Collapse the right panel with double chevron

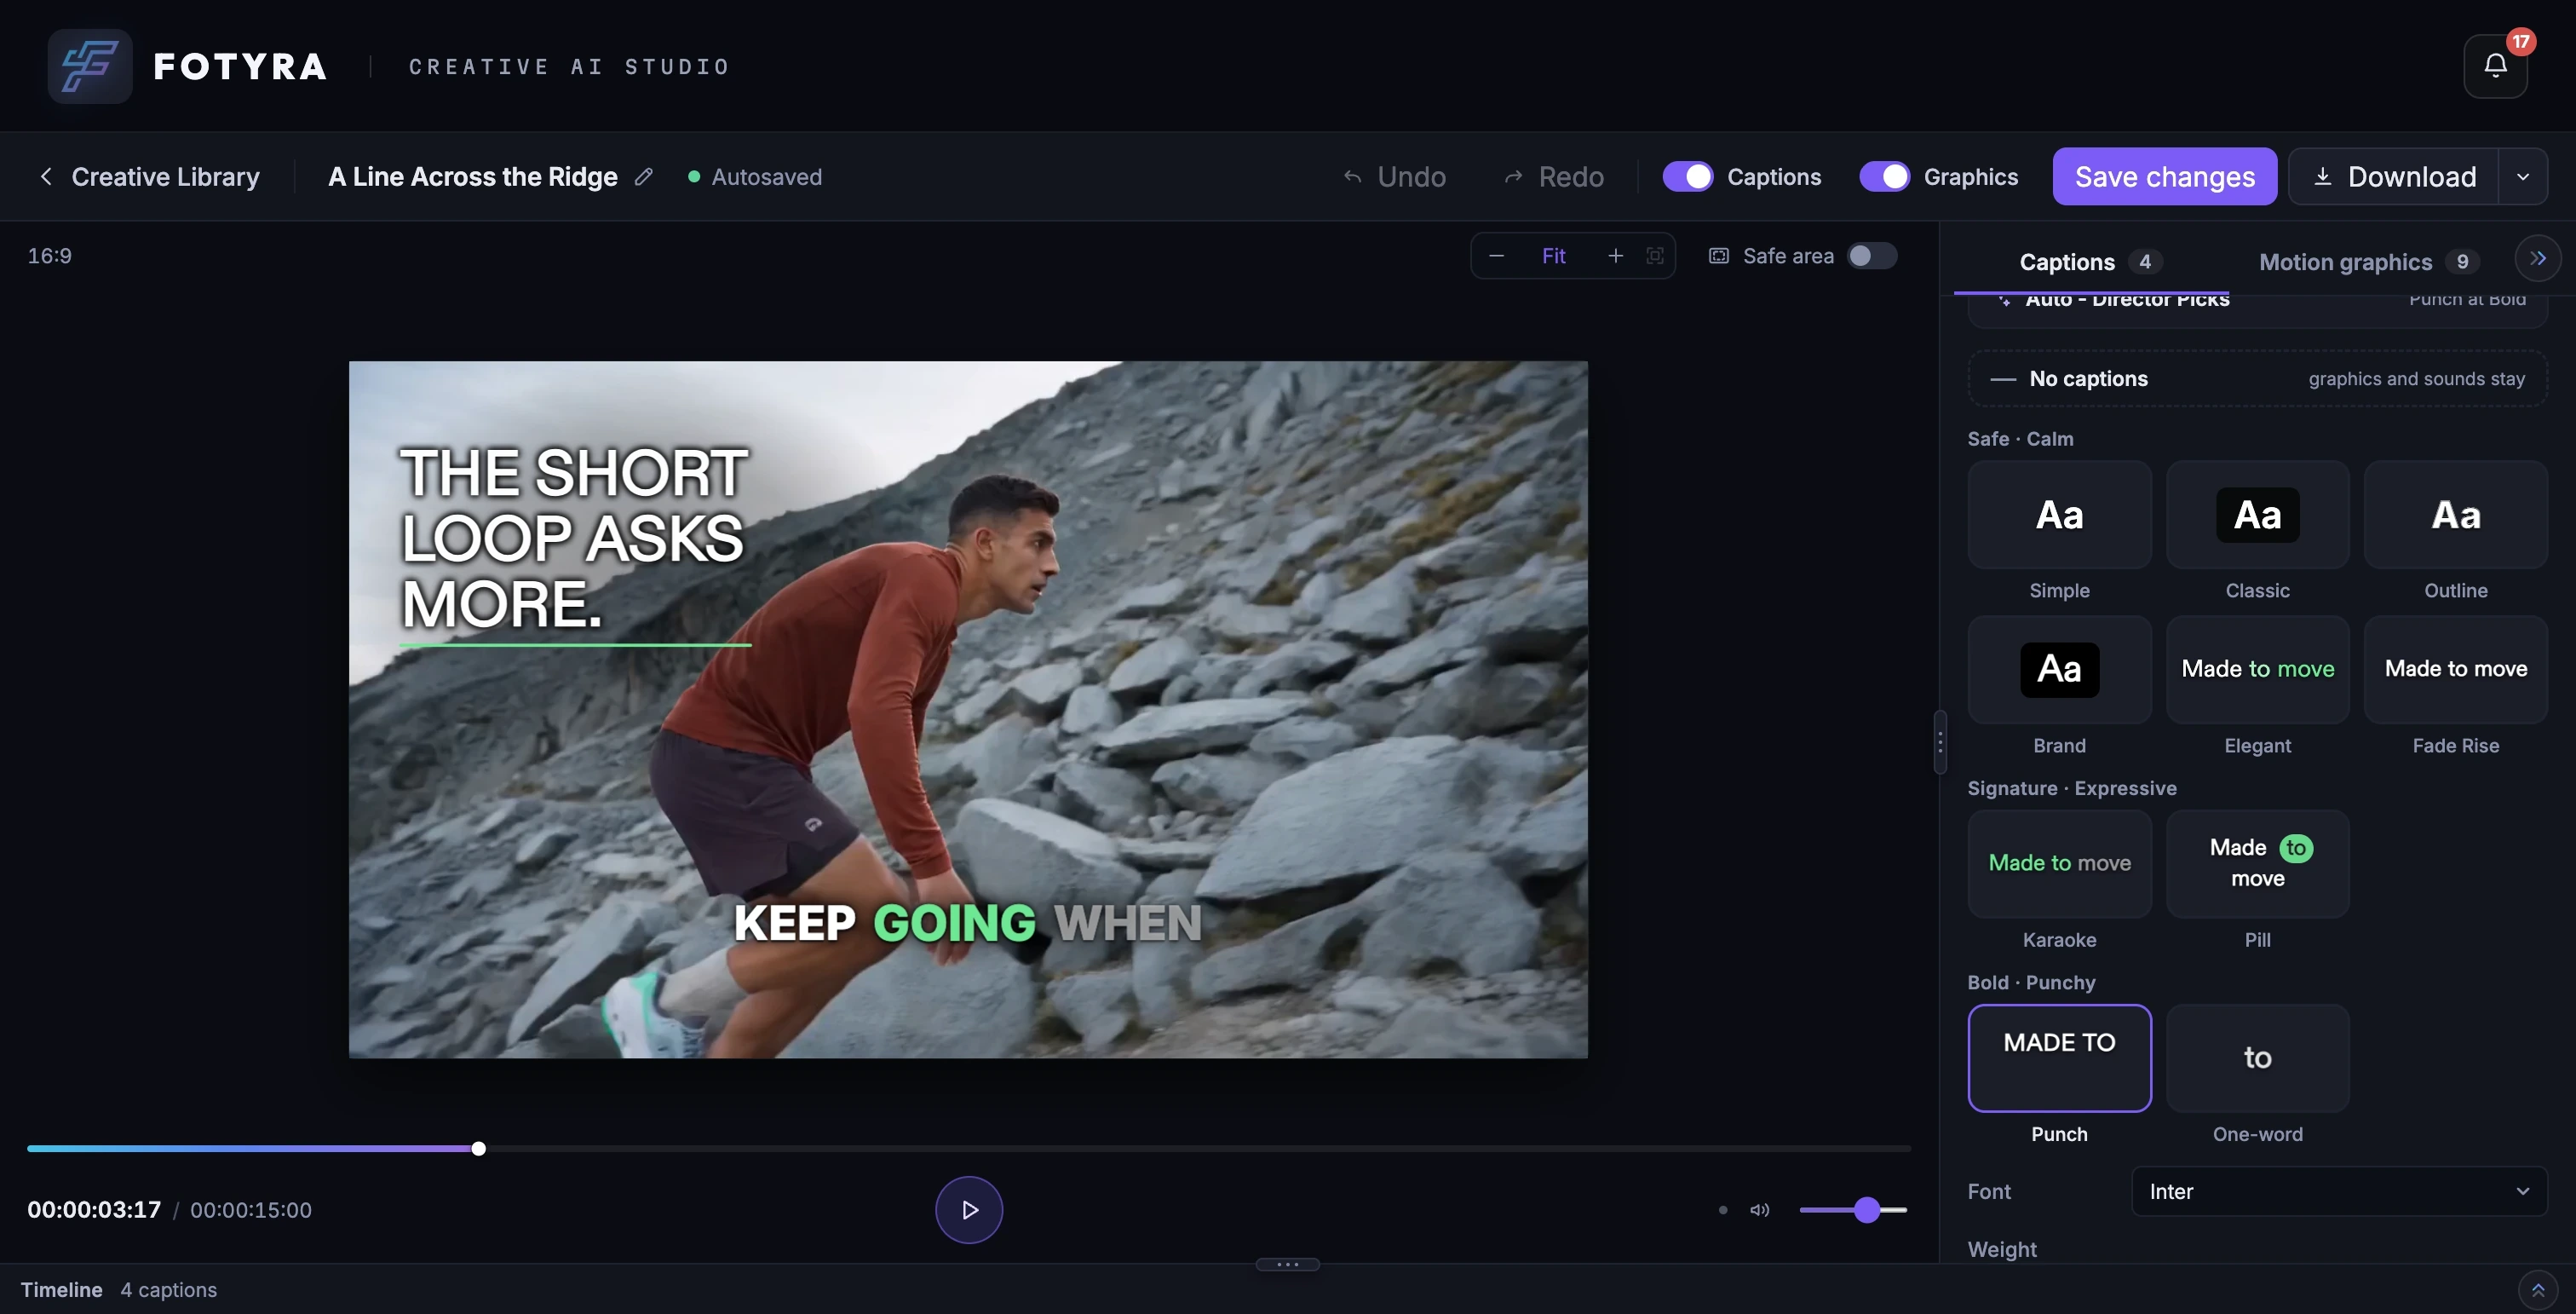(x=2538, y=258)
